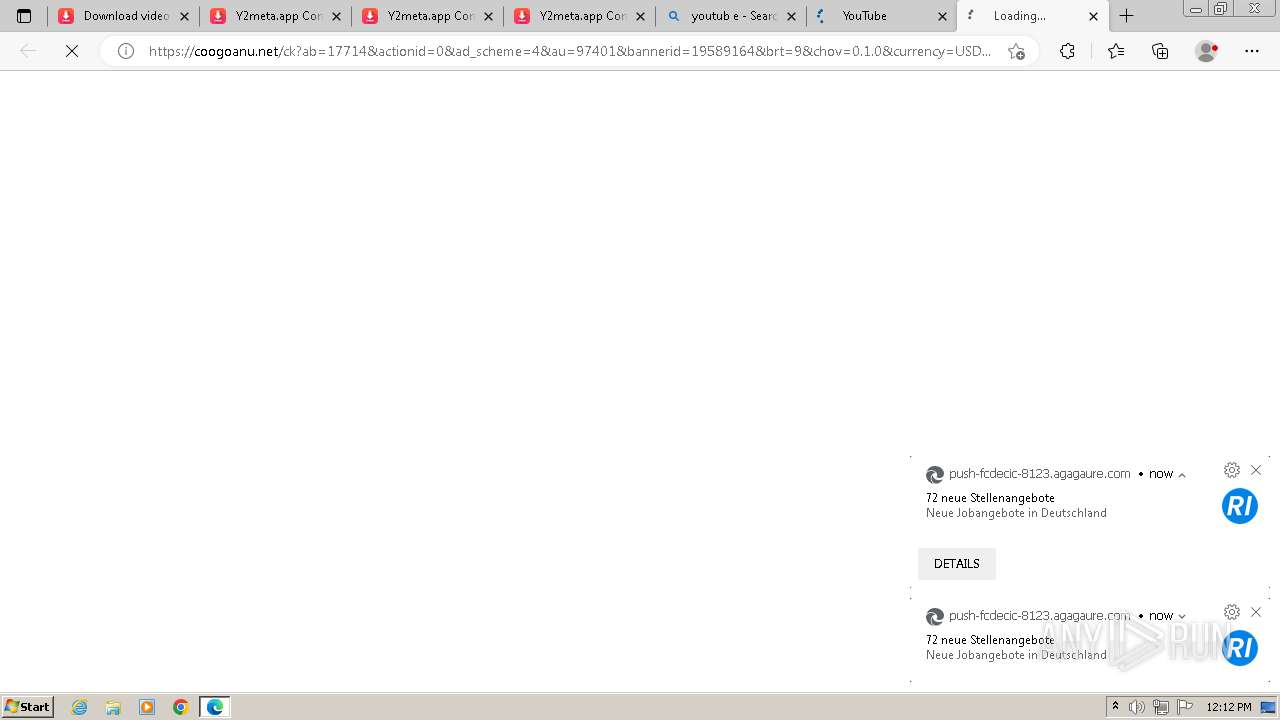Open Settings and more ellipsis menu
Screen dimensions: 1280x720
(1252, 51)
